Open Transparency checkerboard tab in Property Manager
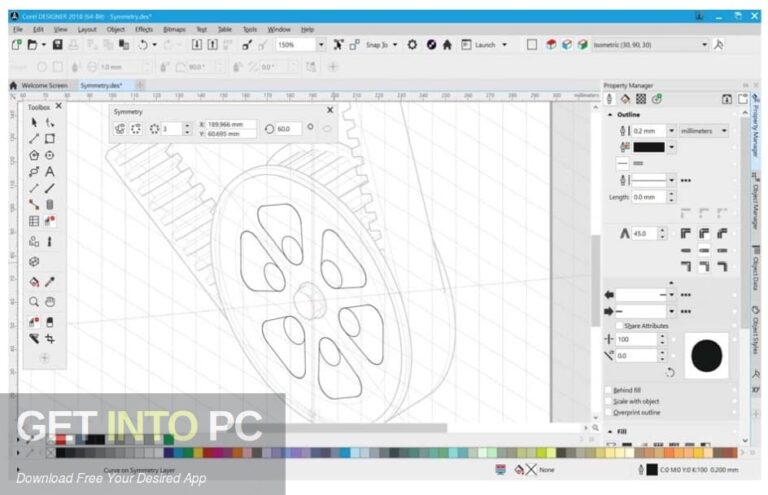The width and height of the screenshot is (768, 495). pyautogui.click(x=641, y=99)
